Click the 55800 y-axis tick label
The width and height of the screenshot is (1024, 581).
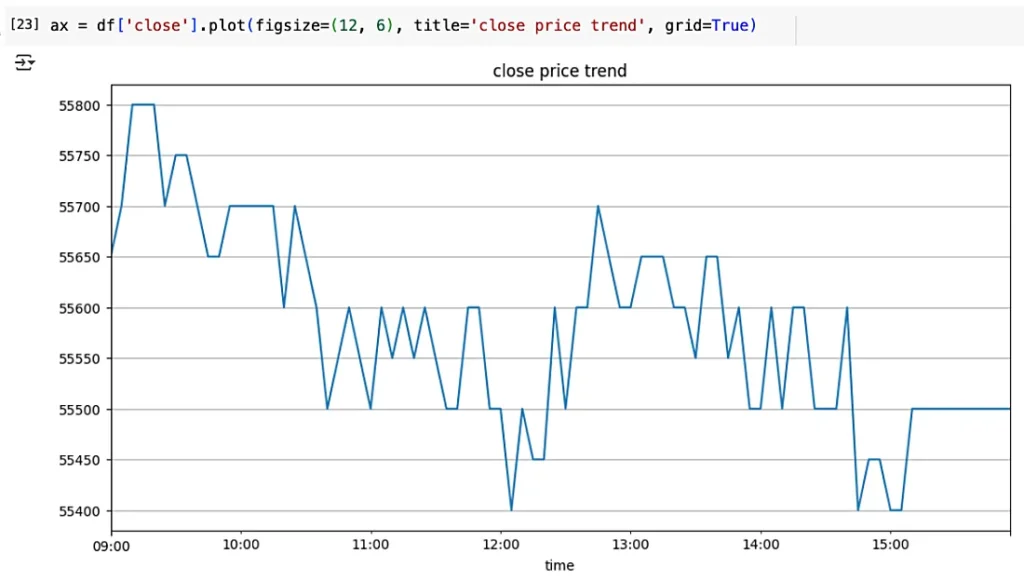coord(80,106)
